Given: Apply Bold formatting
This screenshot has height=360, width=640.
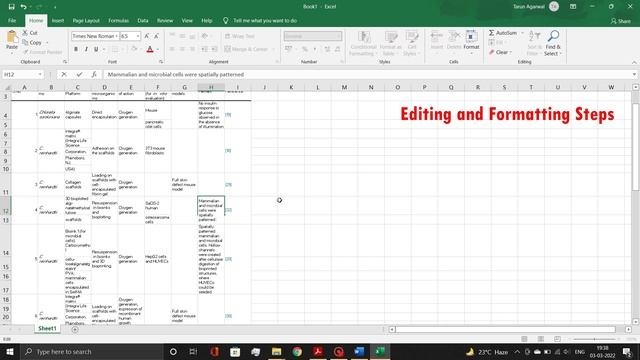Looking at the screenshot, I should coord(76,49).
